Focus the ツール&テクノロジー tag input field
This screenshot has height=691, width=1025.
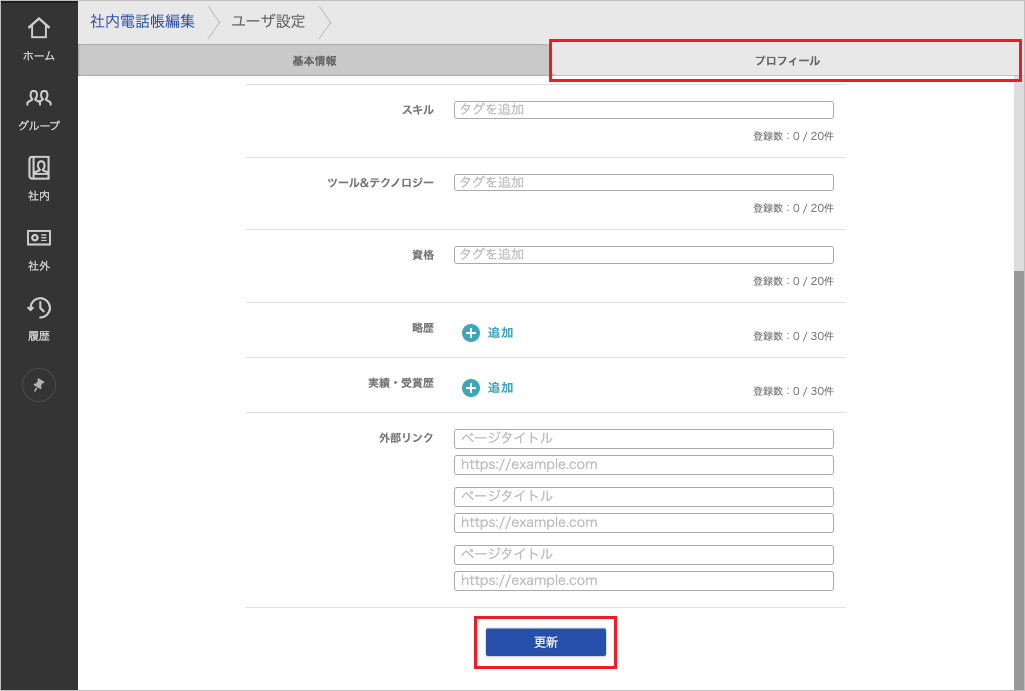click(643, 183)
